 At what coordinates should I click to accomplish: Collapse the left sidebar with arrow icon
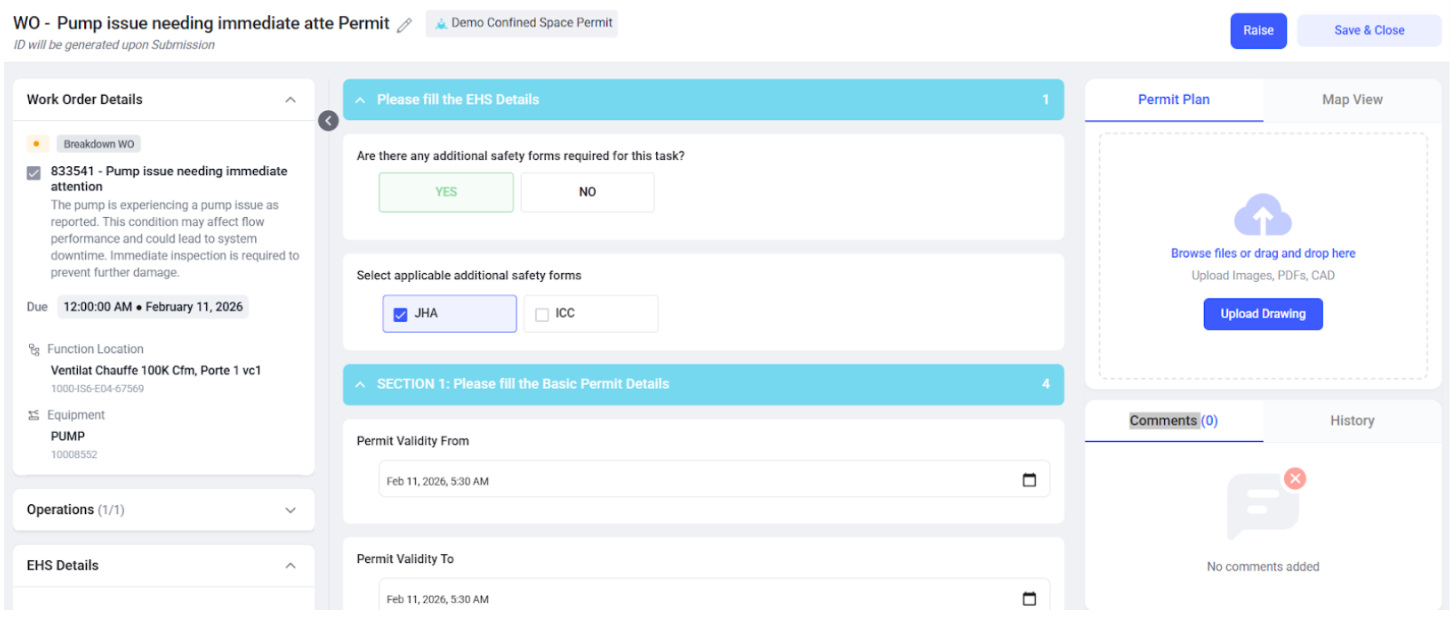pyautogui.click(x=329, y=121)
